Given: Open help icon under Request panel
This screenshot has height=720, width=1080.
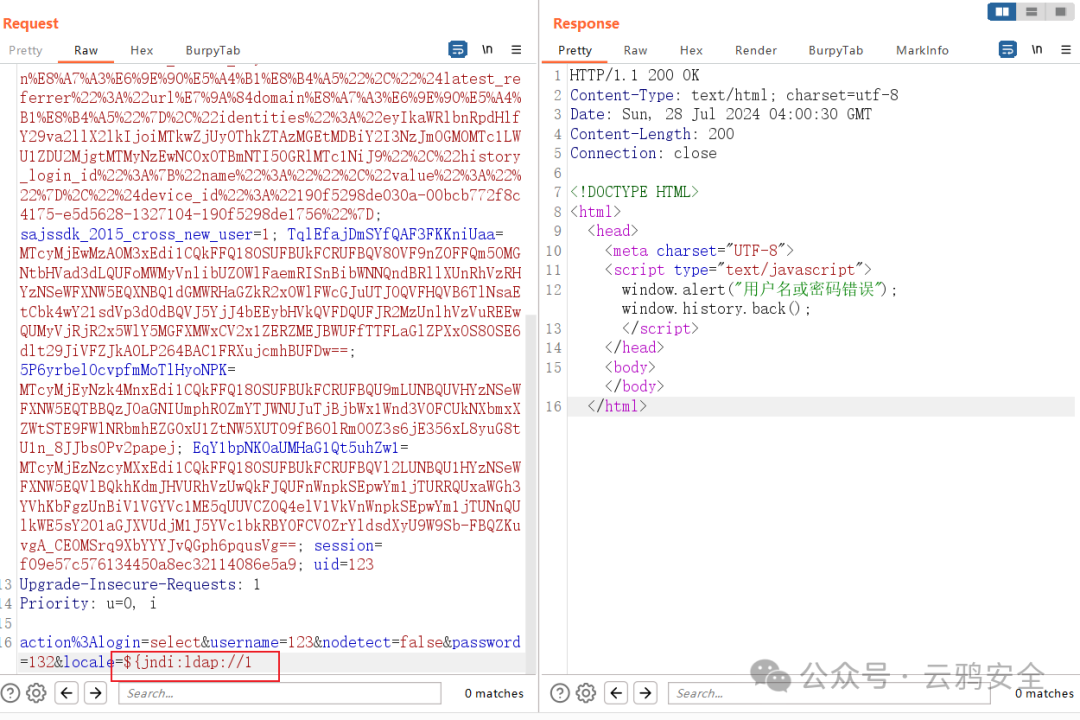Looking at the screenshot, I should click(10, 693).
